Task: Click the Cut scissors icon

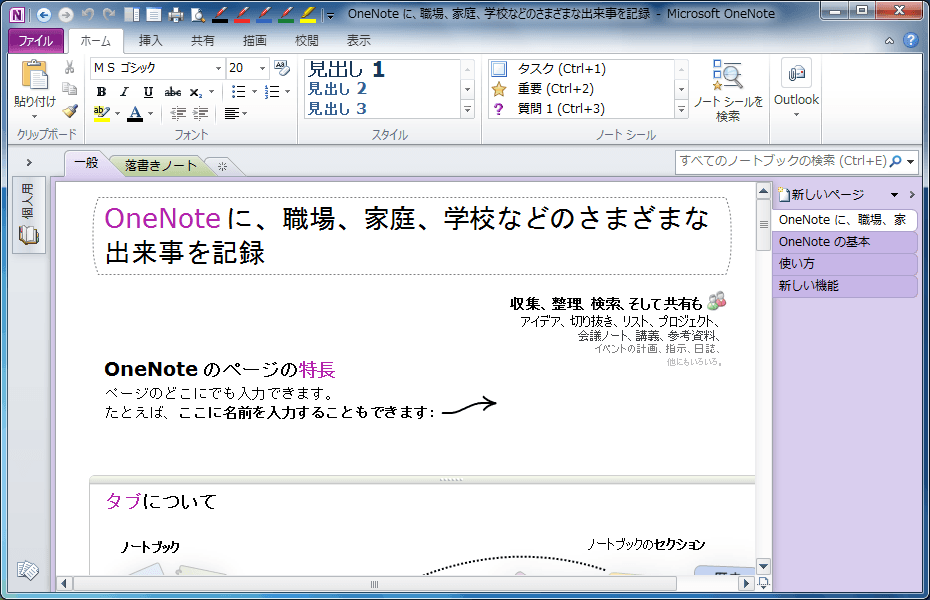Action: coord(70,67)
